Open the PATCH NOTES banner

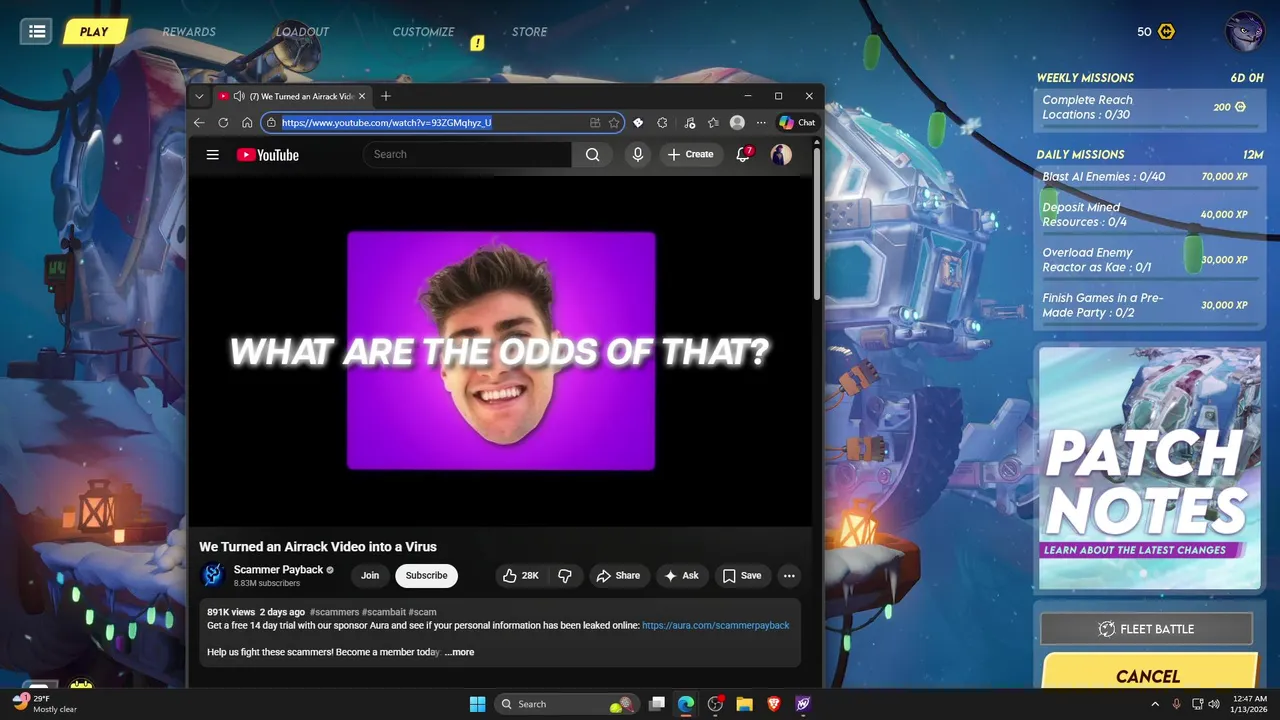[1149, 468]
